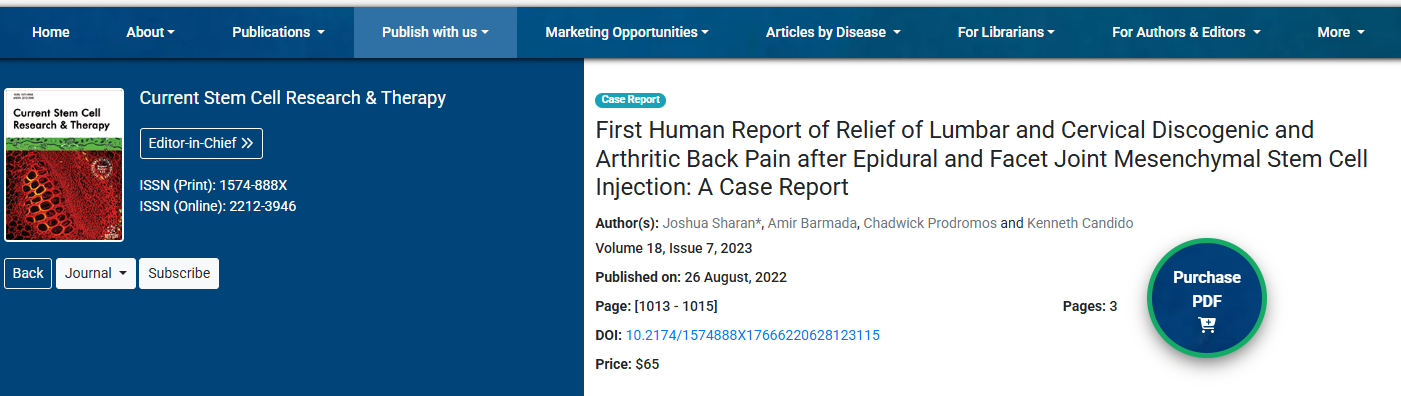View author Kenneth Candido's link
This screenshot has width=1401, height=396.
click(1080, 223)
